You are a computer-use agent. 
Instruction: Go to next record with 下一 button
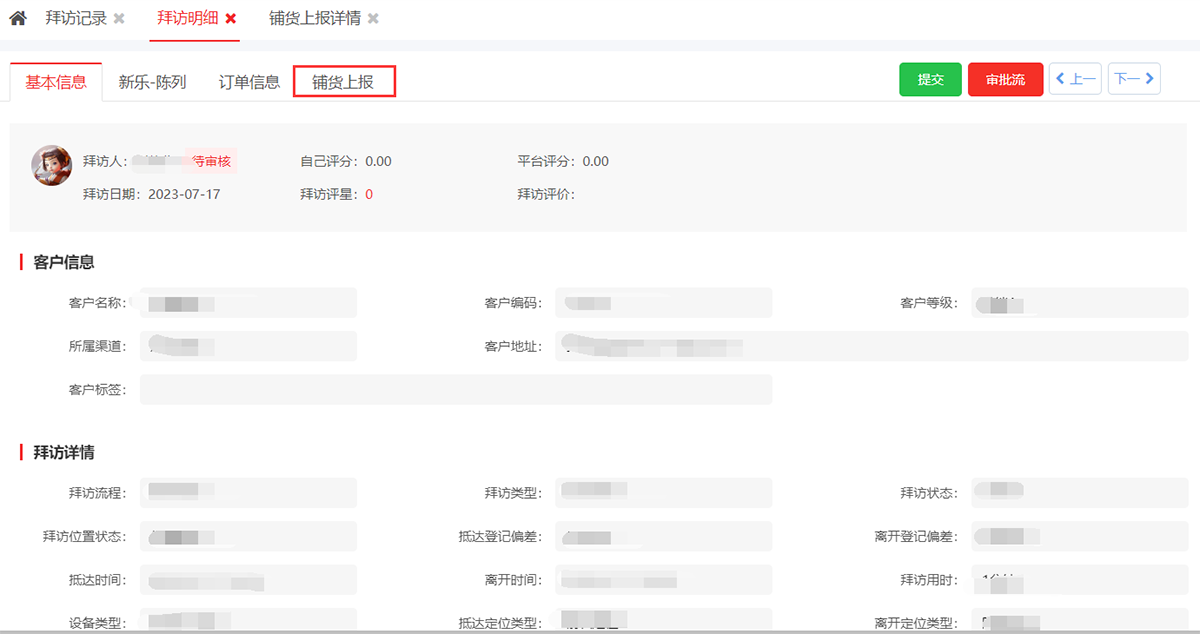(1134, 79)
